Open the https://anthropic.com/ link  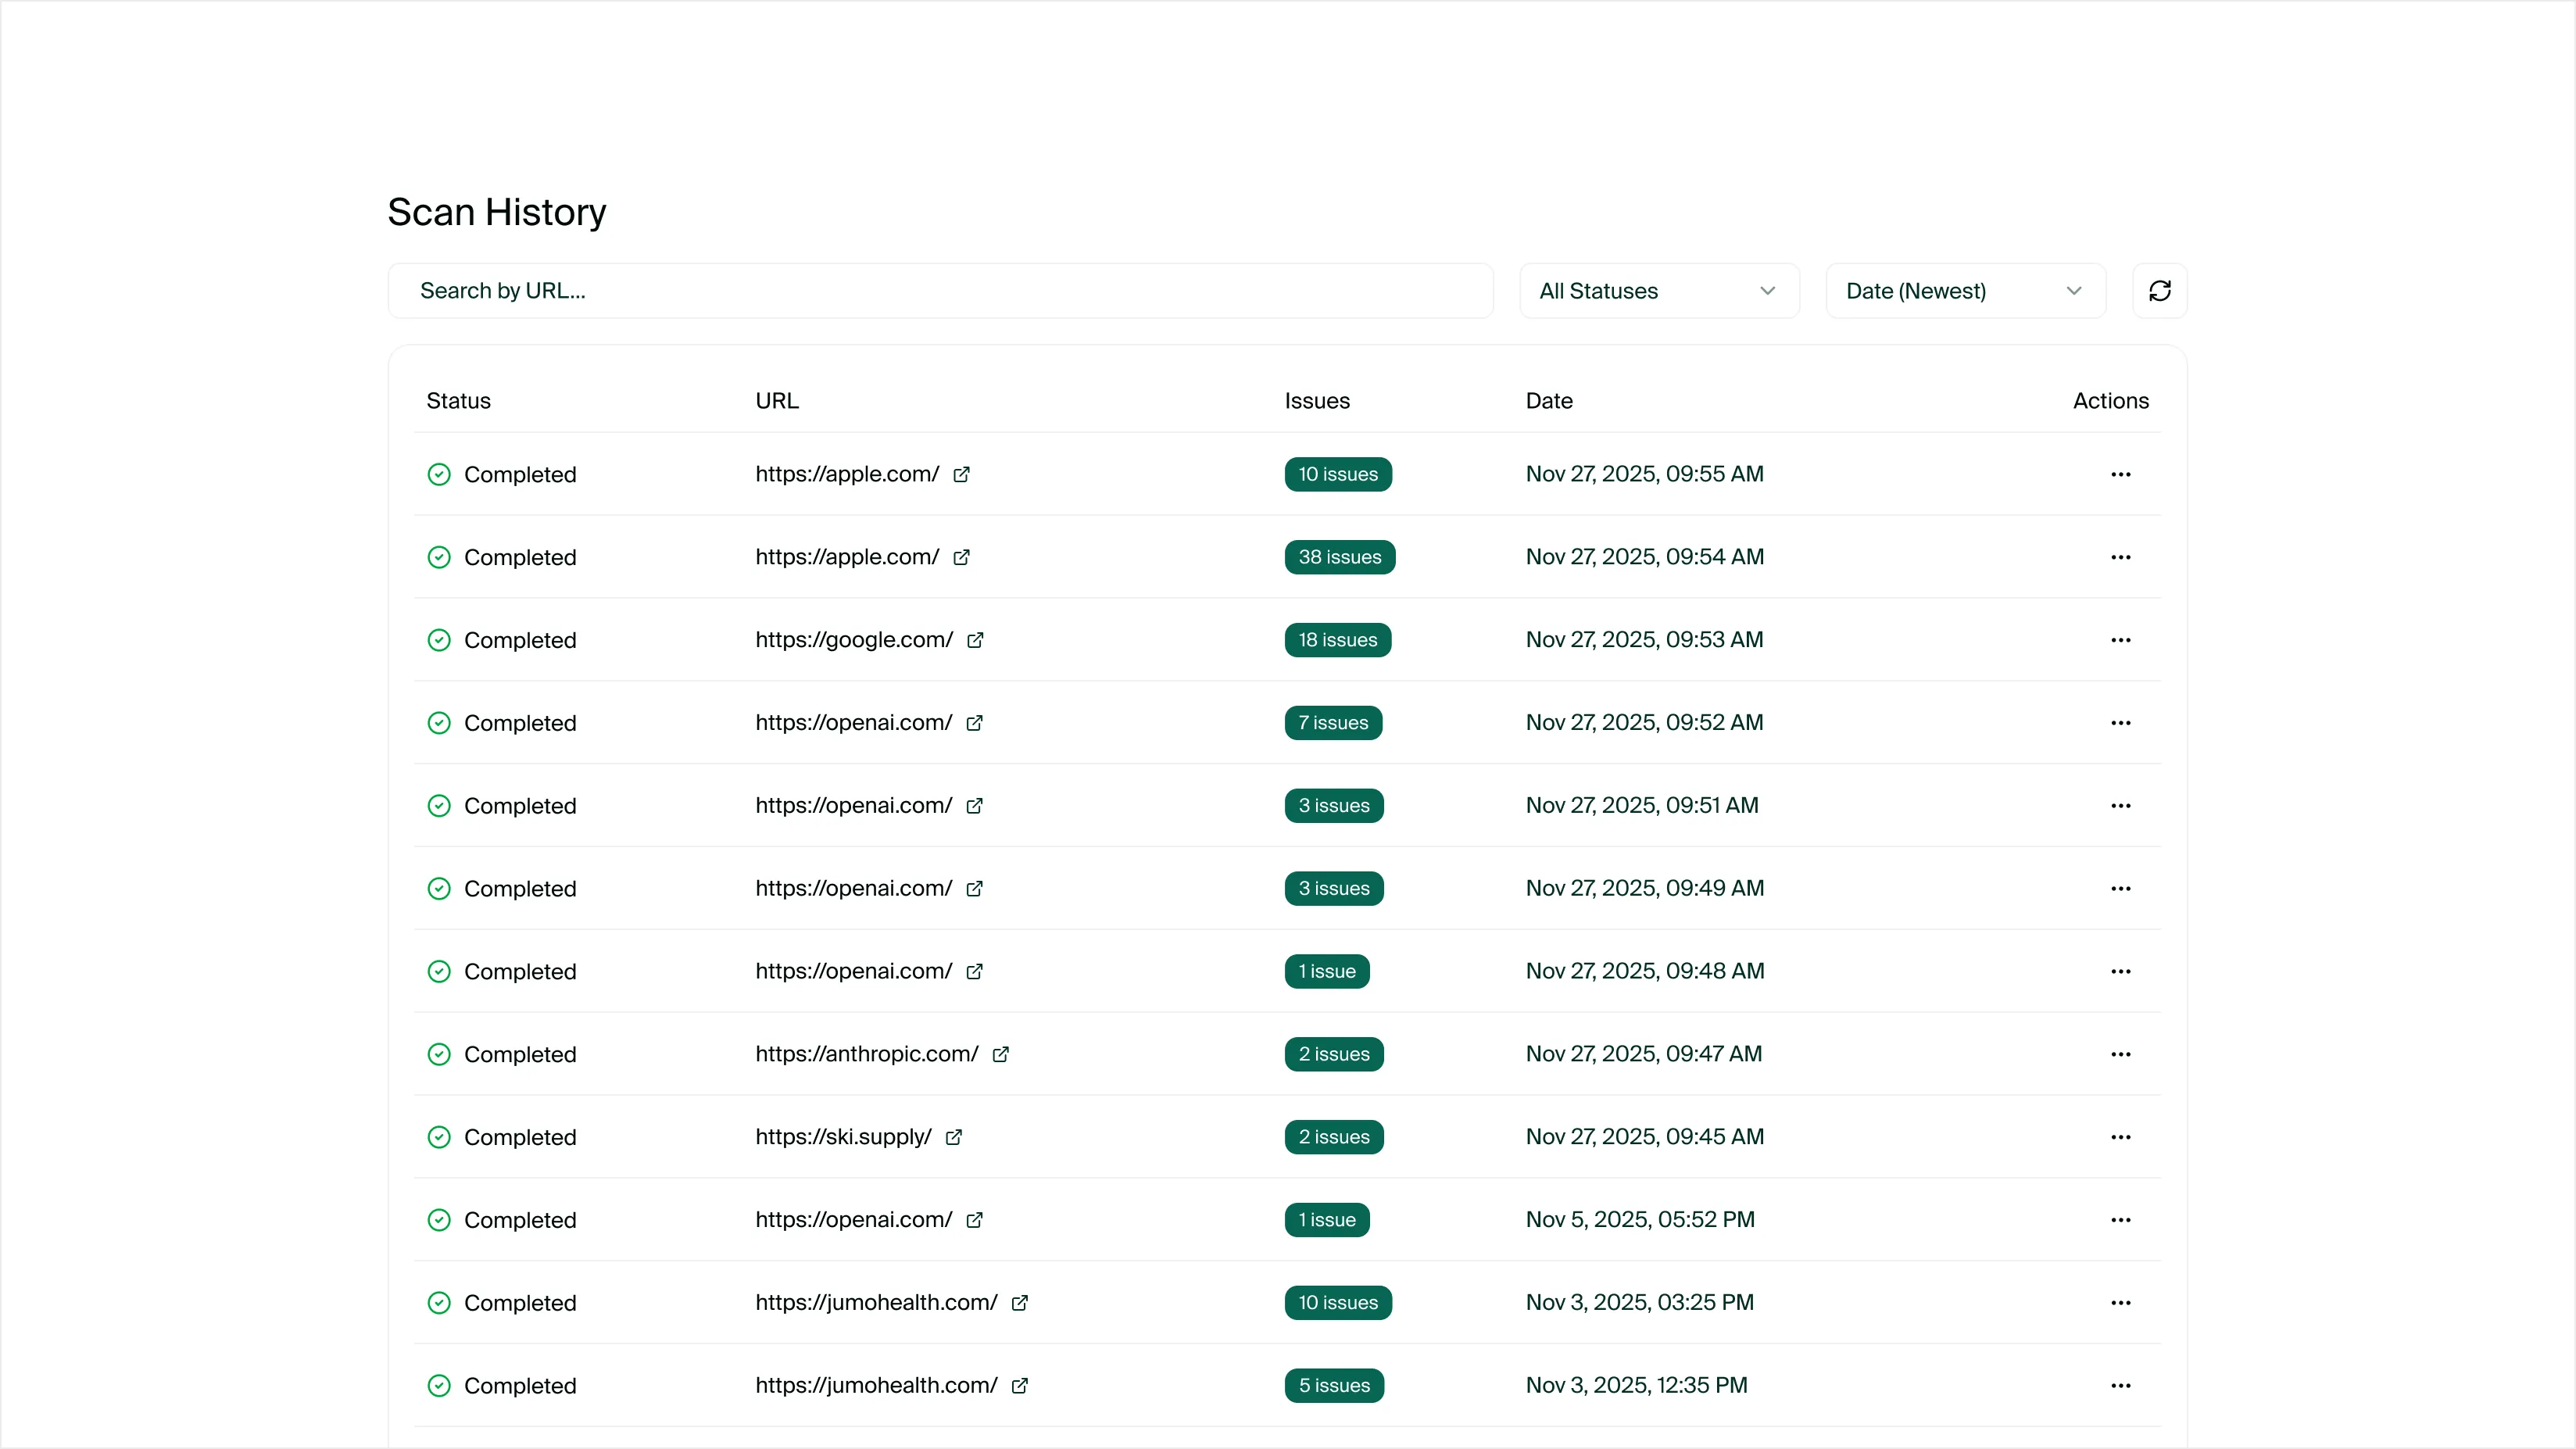coord(866,1054)
